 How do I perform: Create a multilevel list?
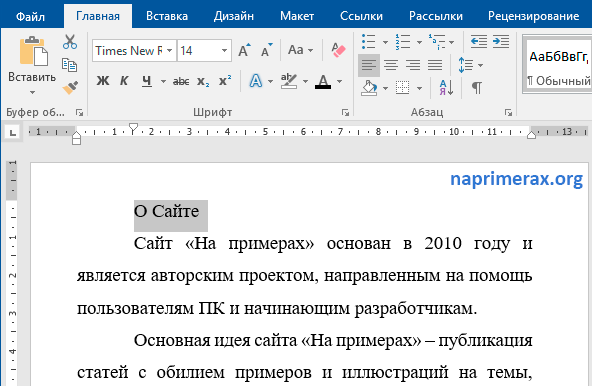[437, 42]
